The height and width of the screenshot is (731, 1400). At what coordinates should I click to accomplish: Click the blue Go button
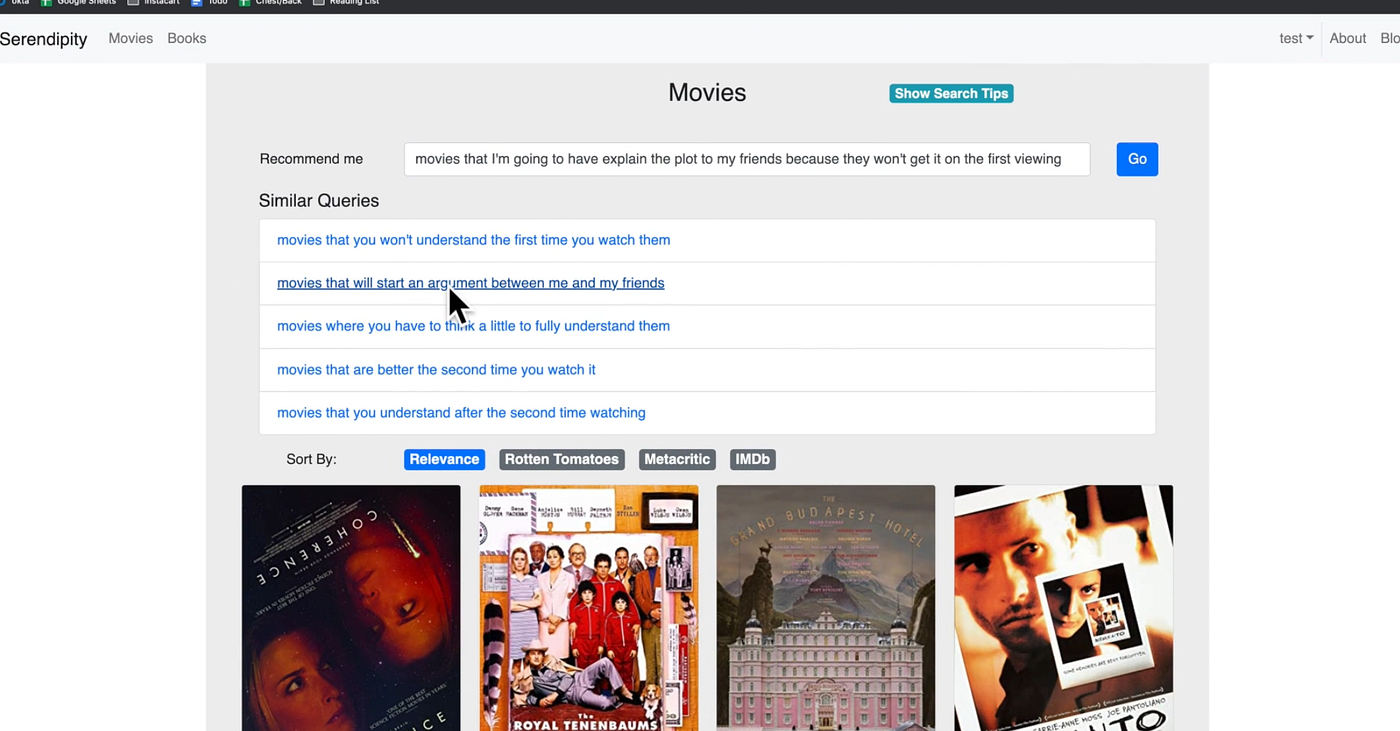coord(1137,159)
